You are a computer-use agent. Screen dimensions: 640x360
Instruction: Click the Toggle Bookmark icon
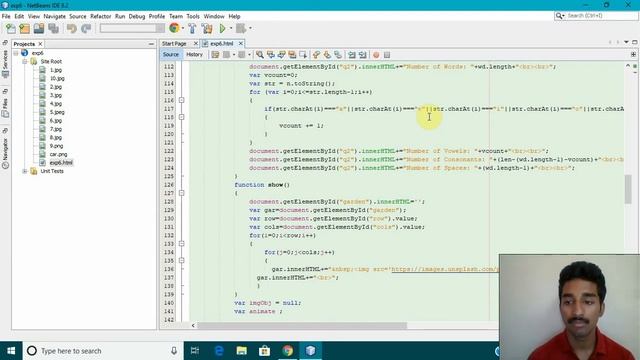point(338,55)
